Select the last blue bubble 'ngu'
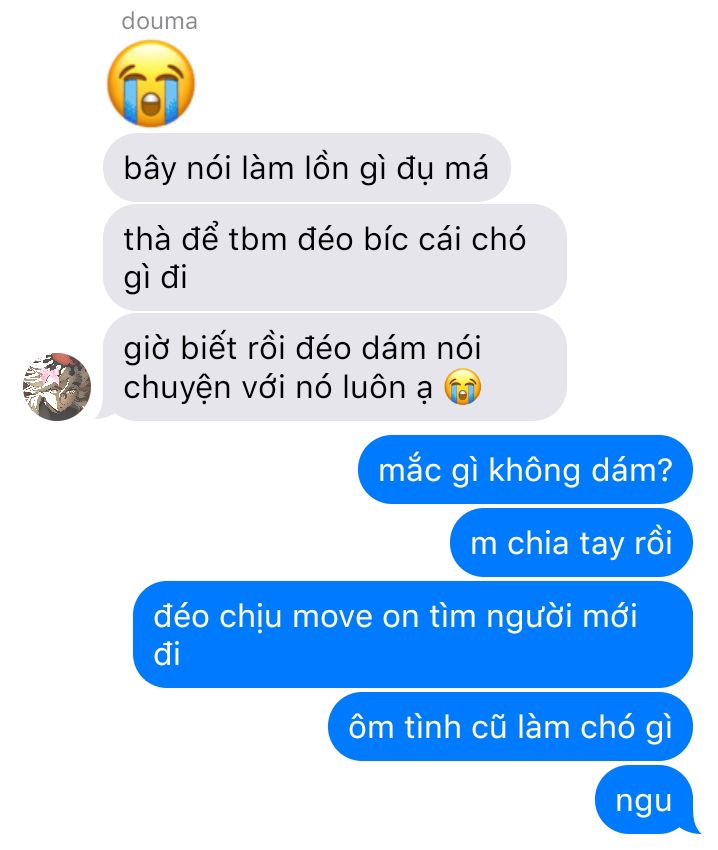The width and height of the screenshot is (718, 850). coord(644,800)
